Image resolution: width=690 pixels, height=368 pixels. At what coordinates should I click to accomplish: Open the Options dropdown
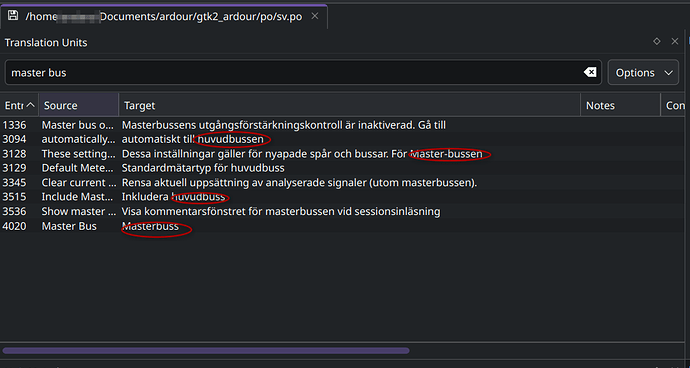(x=643, y=72)
